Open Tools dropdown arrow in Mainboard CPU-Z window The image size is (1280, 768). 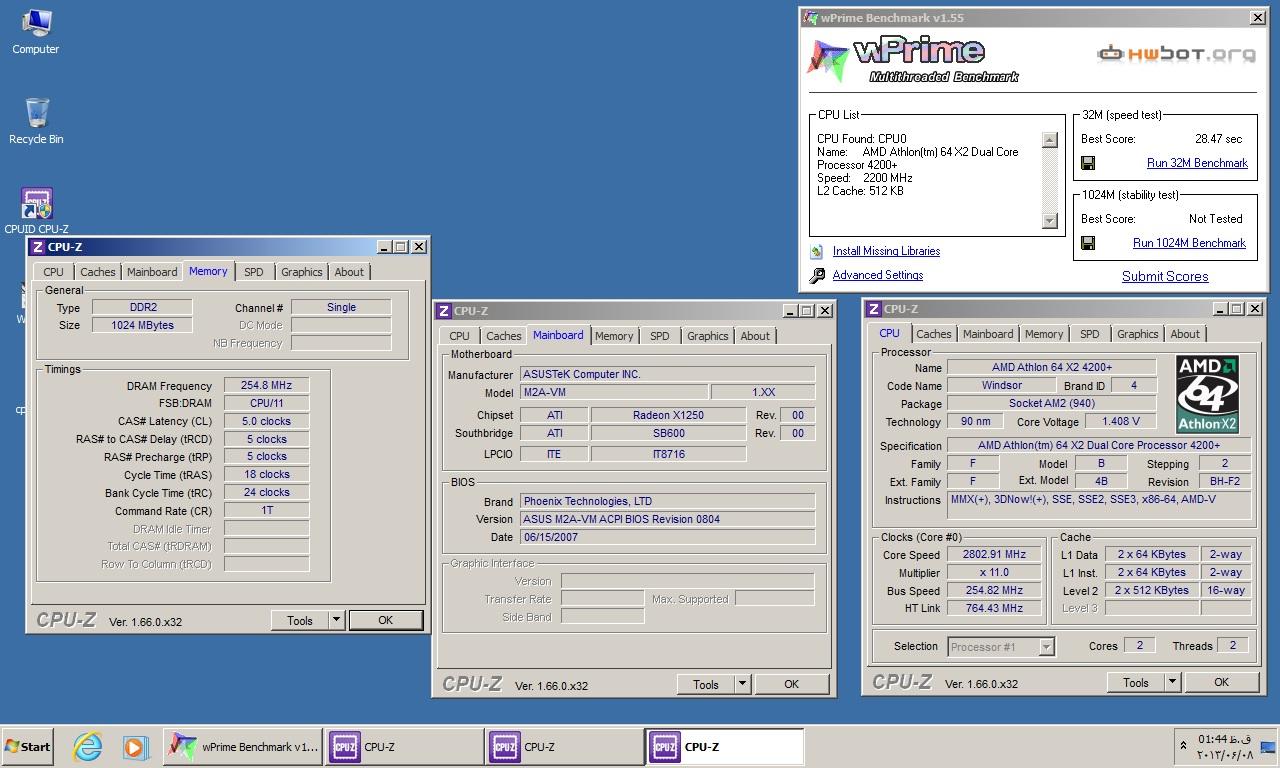pyautogui.click(x=743, y=685)
